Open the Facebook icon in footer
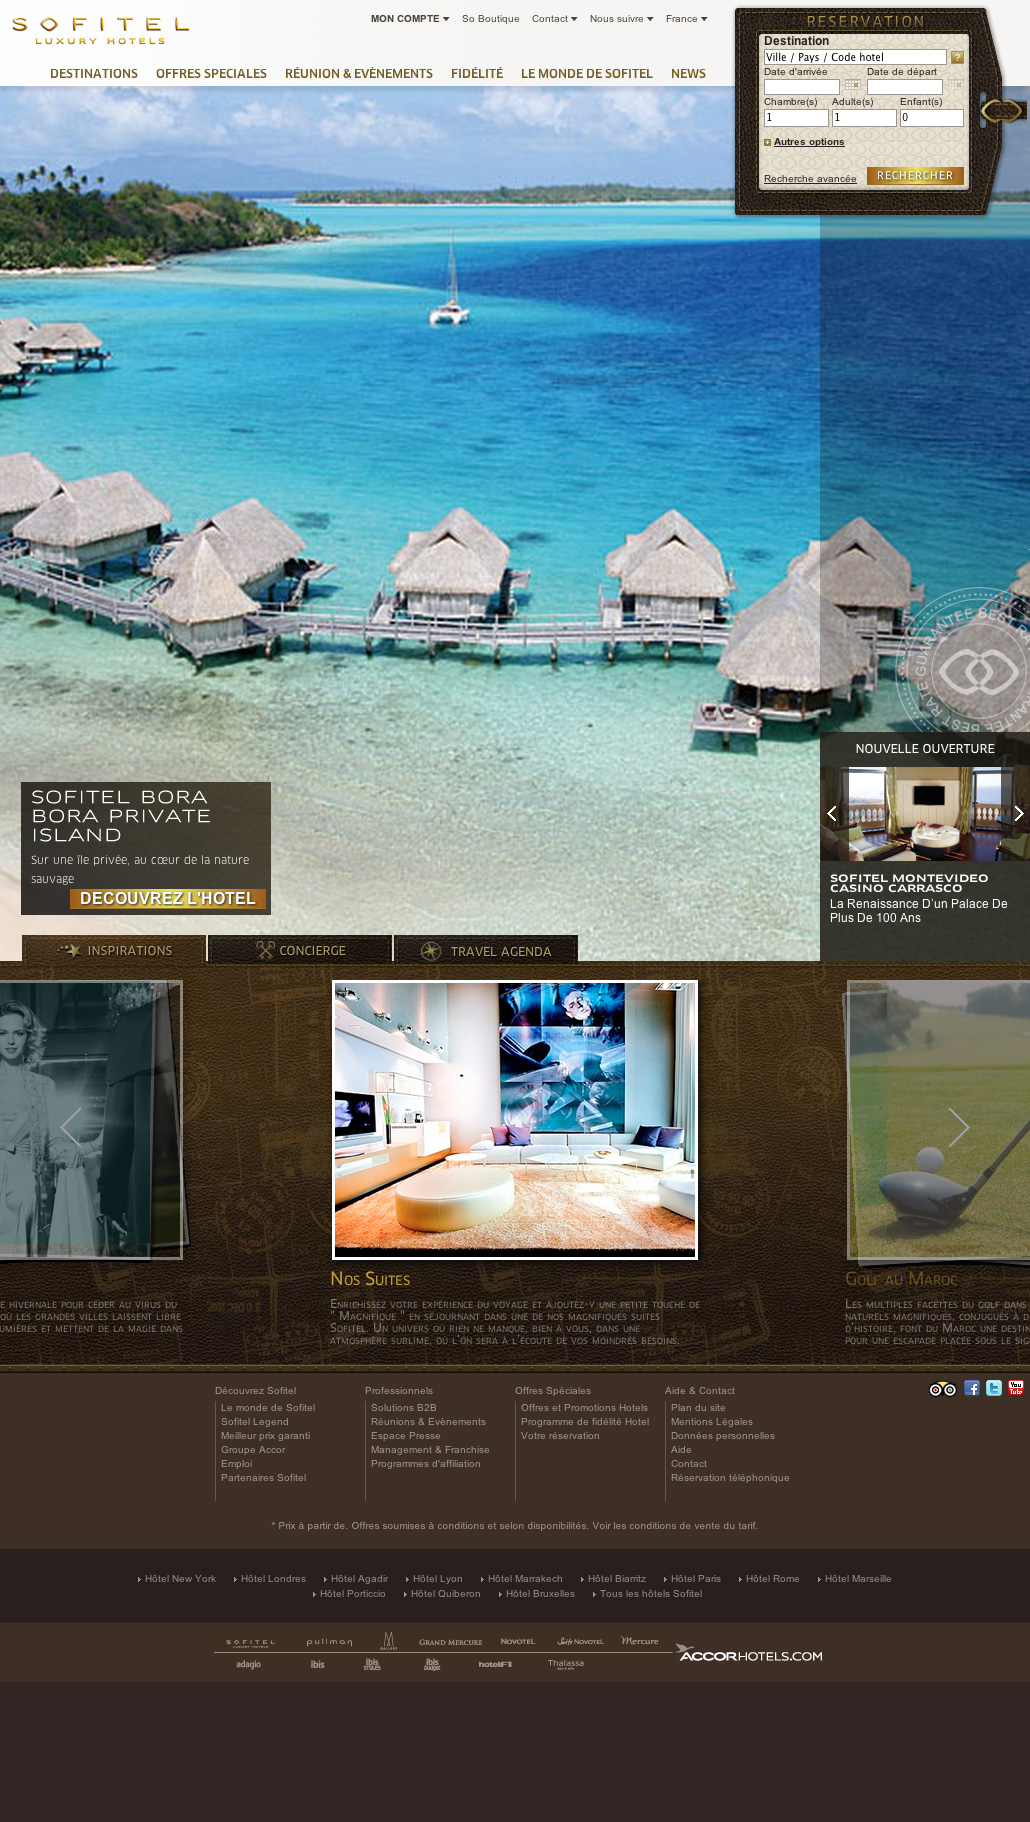The height and width of the screenshot is (1822, 1030). 972,1388
